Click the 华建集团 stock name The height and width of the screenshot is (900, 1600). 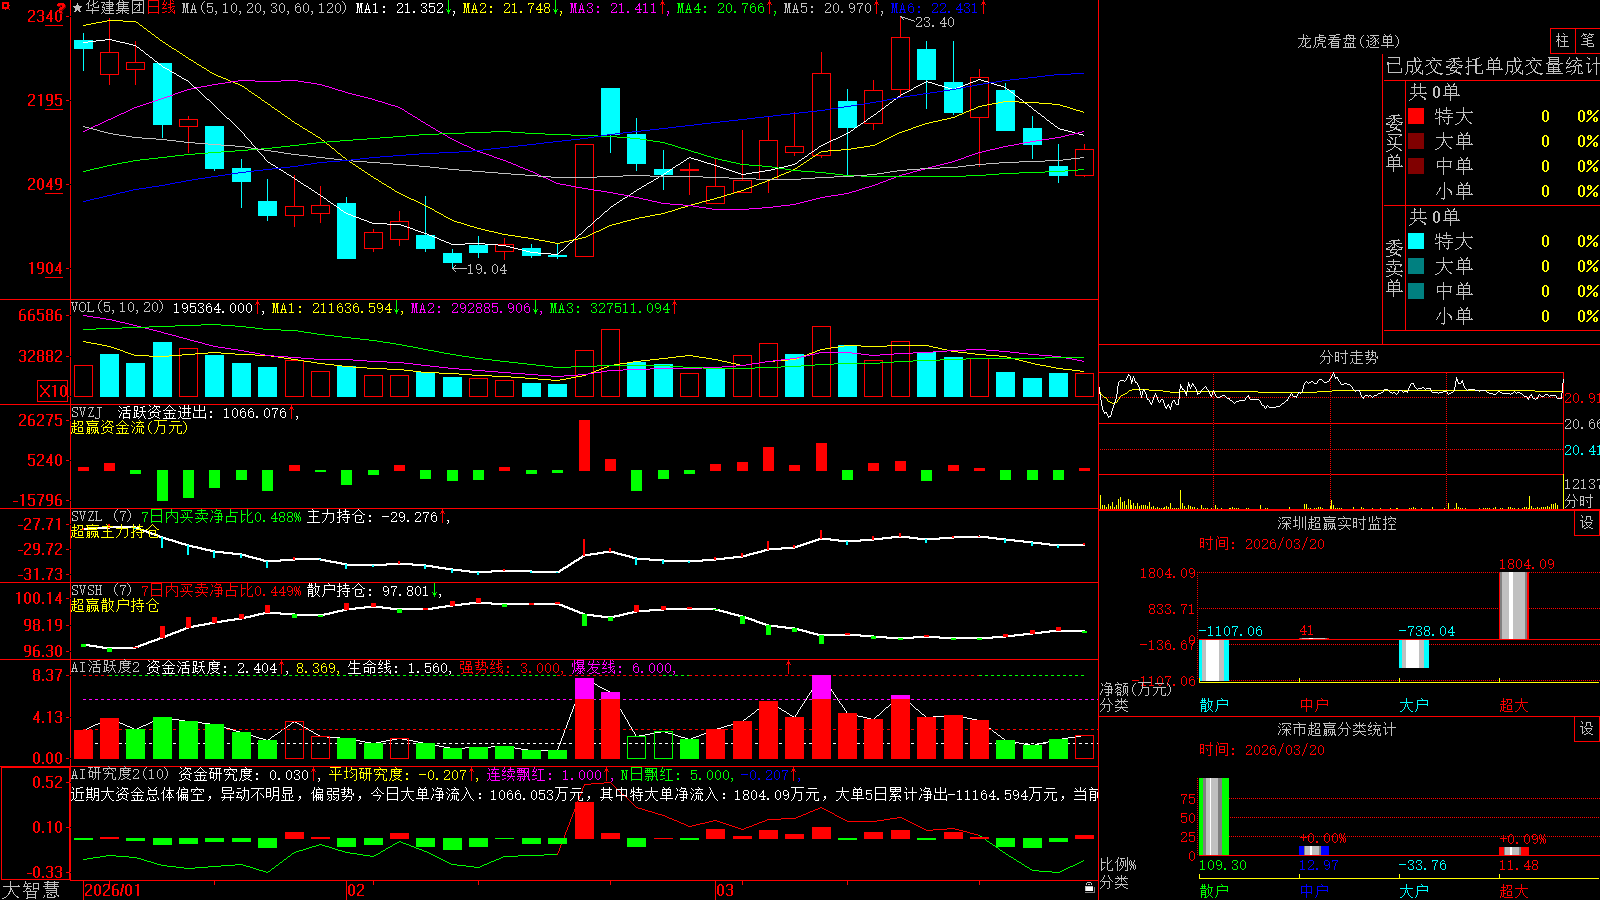pyautogui.click(x=115, y=8)
